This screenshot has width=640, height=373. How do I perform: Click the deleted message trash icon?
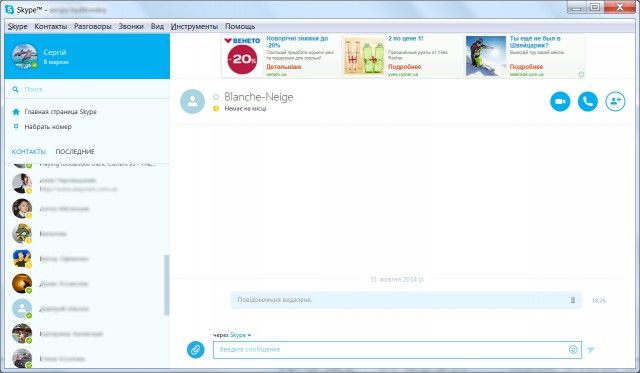(573, 300)
